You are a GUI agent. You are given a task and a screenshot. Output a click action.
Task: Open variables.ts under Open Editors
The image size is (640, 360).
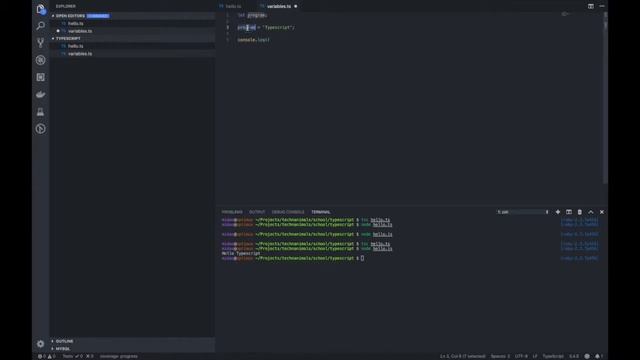click(133, 31)
